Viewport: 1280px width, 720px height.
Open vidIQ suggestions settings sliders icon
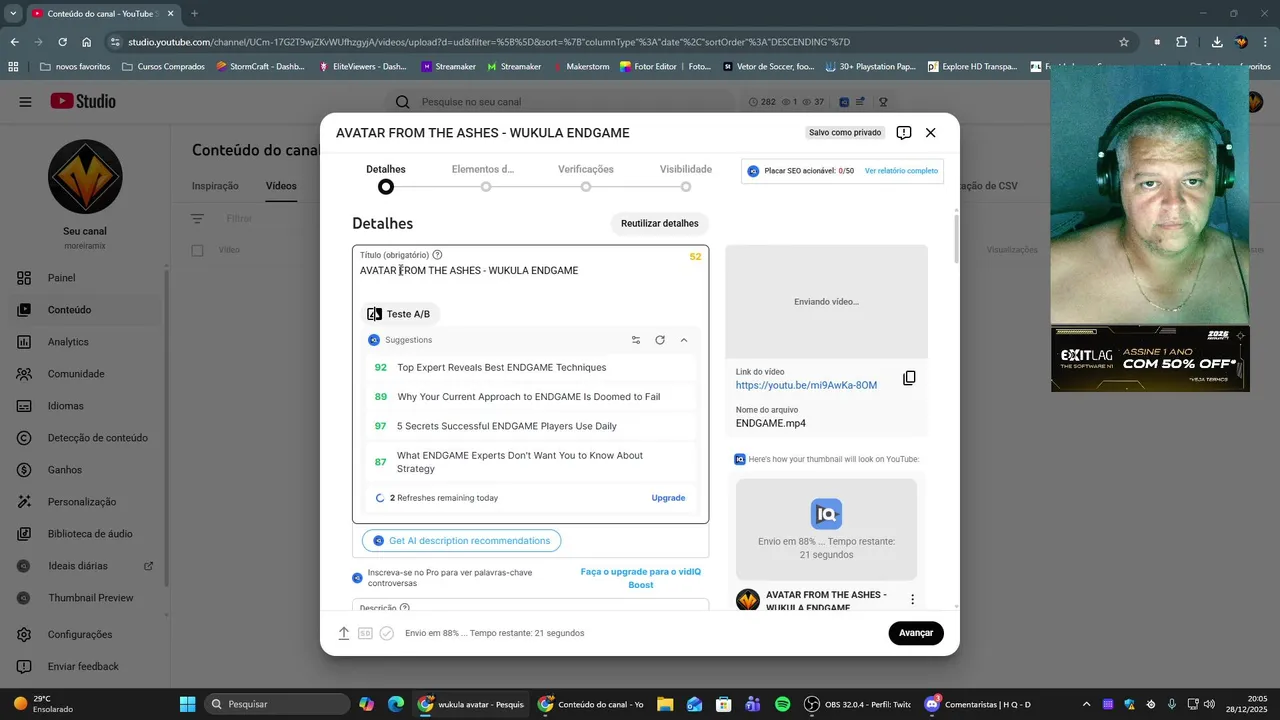(636, 340)
